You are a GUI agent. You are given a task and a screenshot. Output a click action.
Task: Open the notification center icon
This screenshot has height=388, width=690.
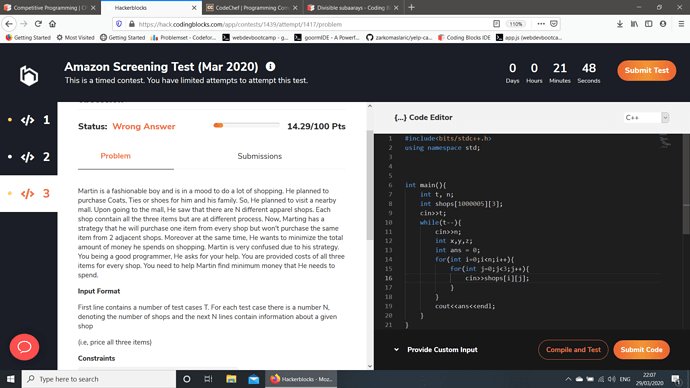(676, 379)
